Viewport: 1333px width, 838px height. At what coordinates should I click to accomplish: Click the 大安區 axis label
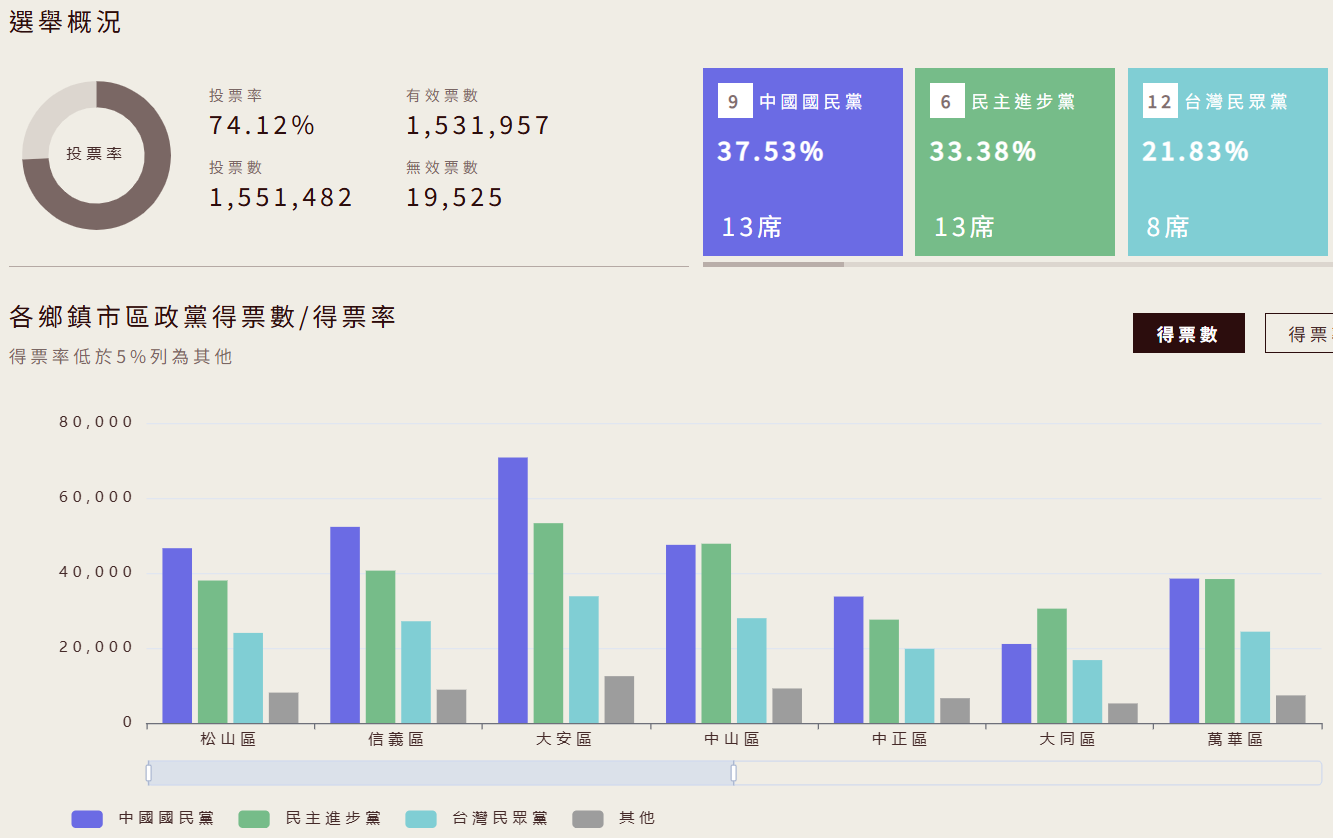[564, 739]
